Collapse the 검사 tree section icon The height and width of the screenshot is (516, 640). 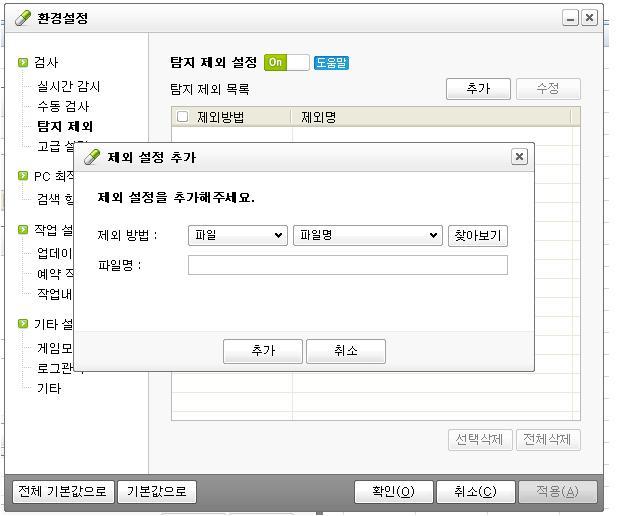[x=23, y=62]
